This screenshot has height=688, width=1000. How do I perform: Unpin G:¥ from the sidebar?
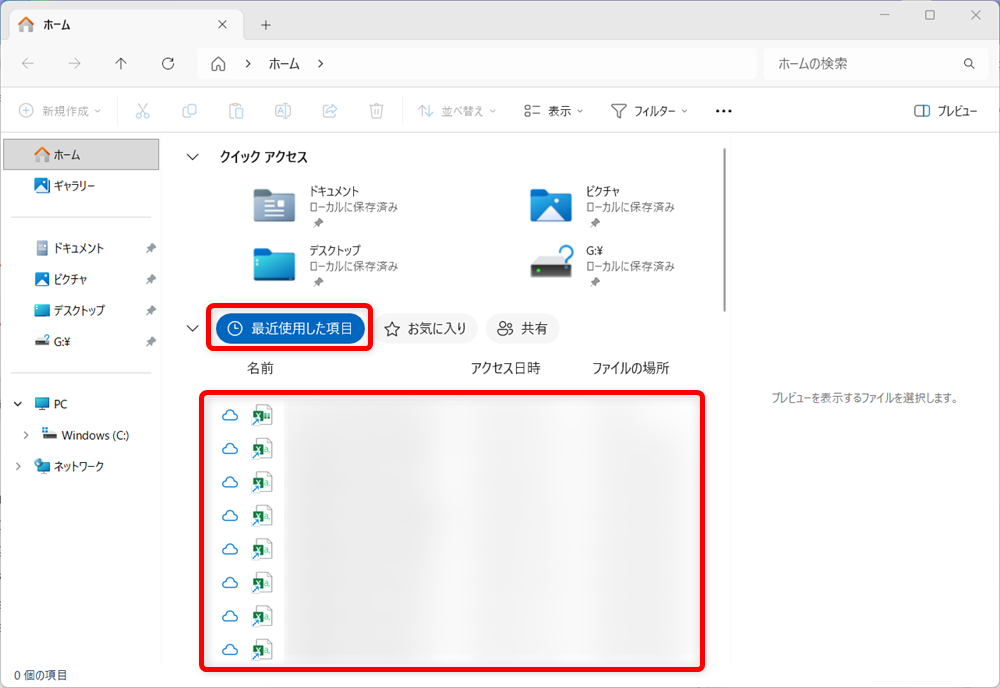click(150, 341)
